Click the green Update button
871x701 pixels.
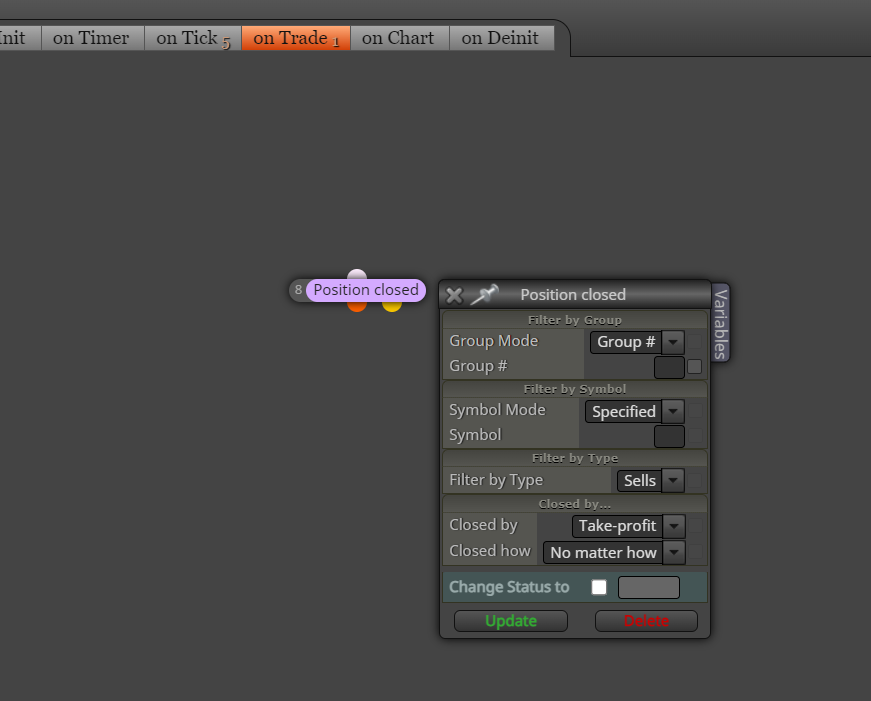[x=510, y=621]
